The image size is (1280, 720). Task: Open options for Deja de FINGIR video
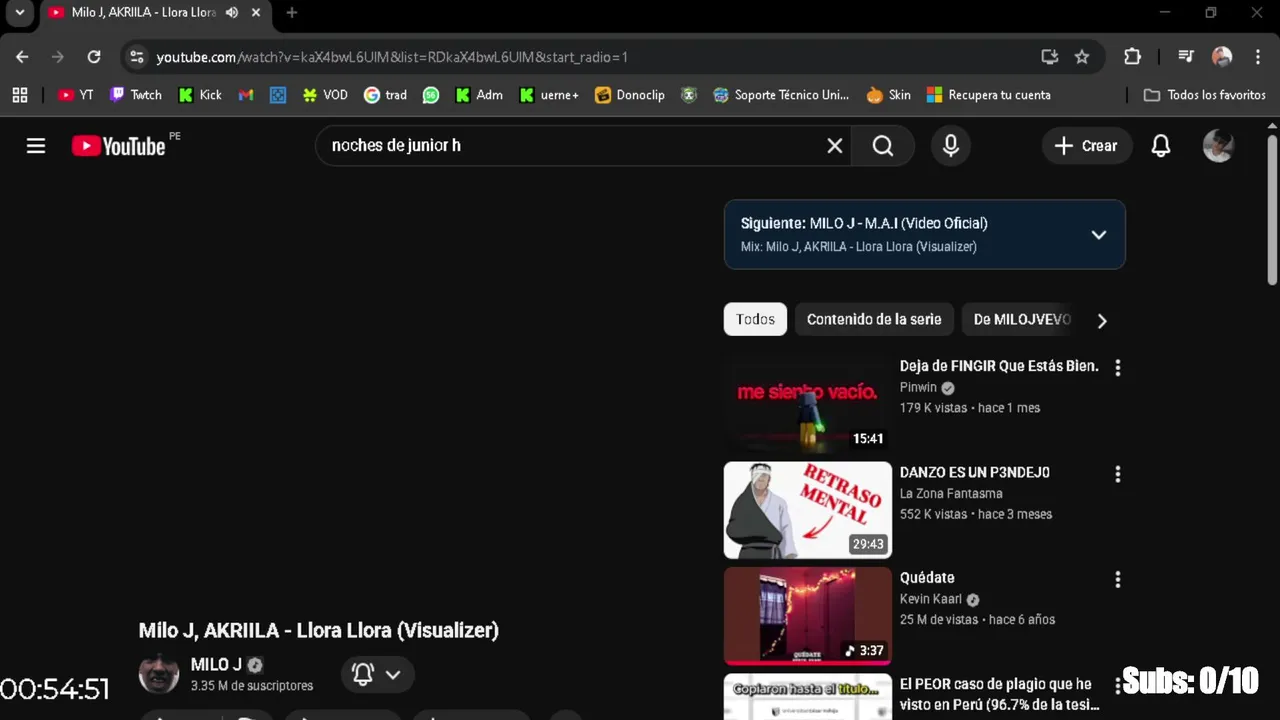(x=1118, y=368)
